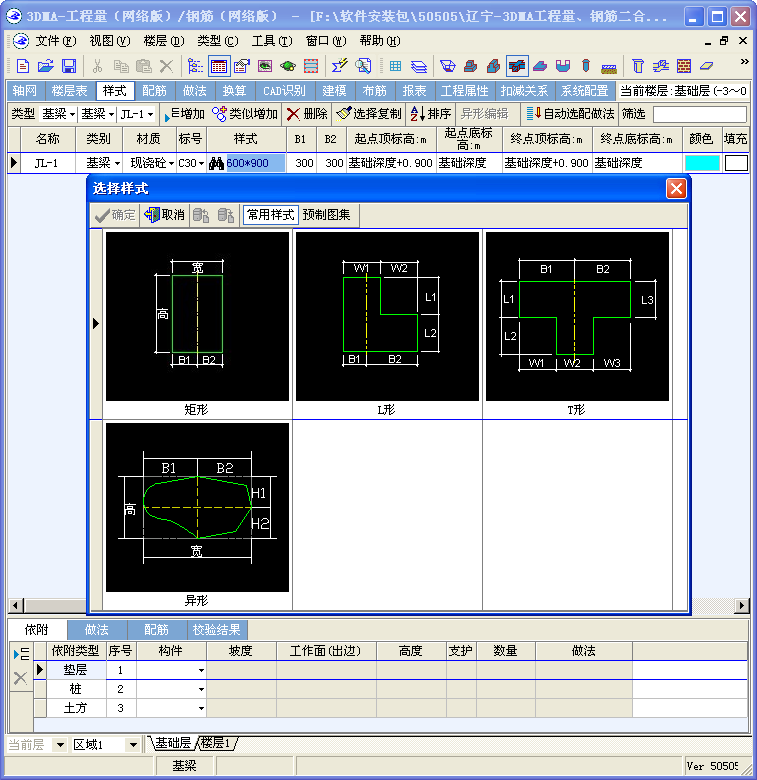Open the 视图(V) menu

pos(109,41)
